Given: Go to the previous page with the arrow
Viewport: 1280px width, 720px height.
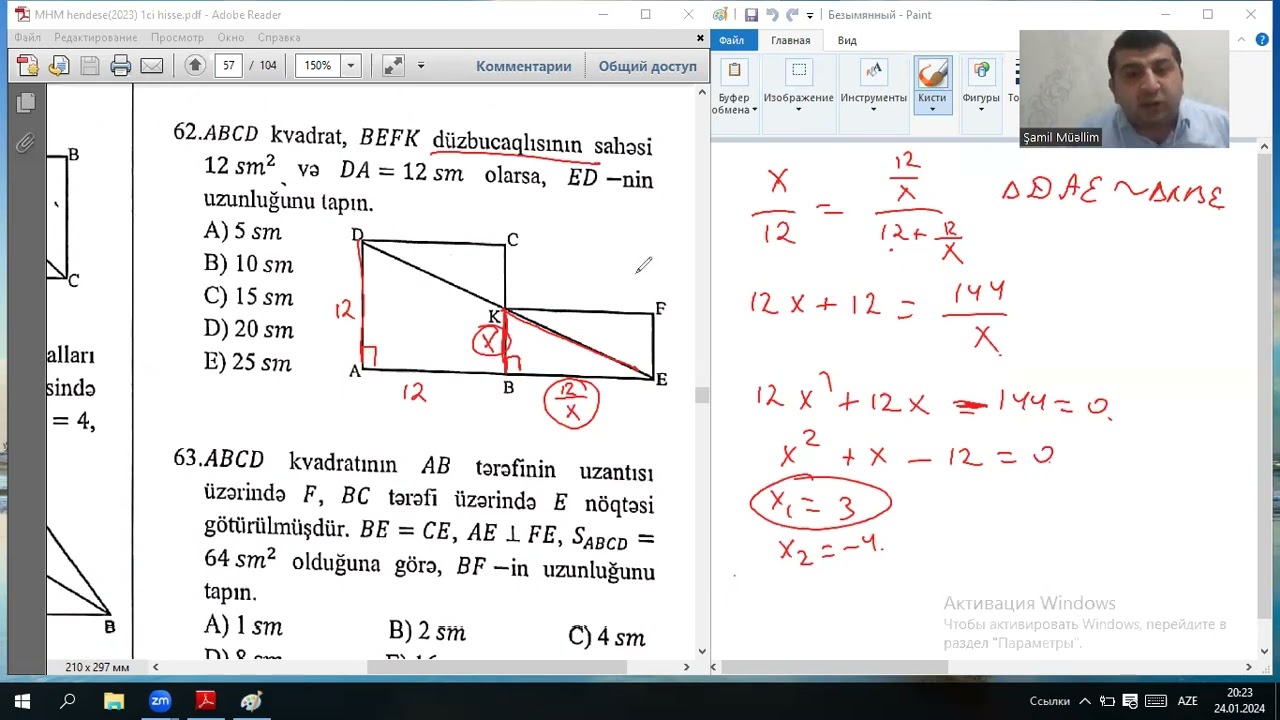Looking at the screenshot, I should (195, 65).
